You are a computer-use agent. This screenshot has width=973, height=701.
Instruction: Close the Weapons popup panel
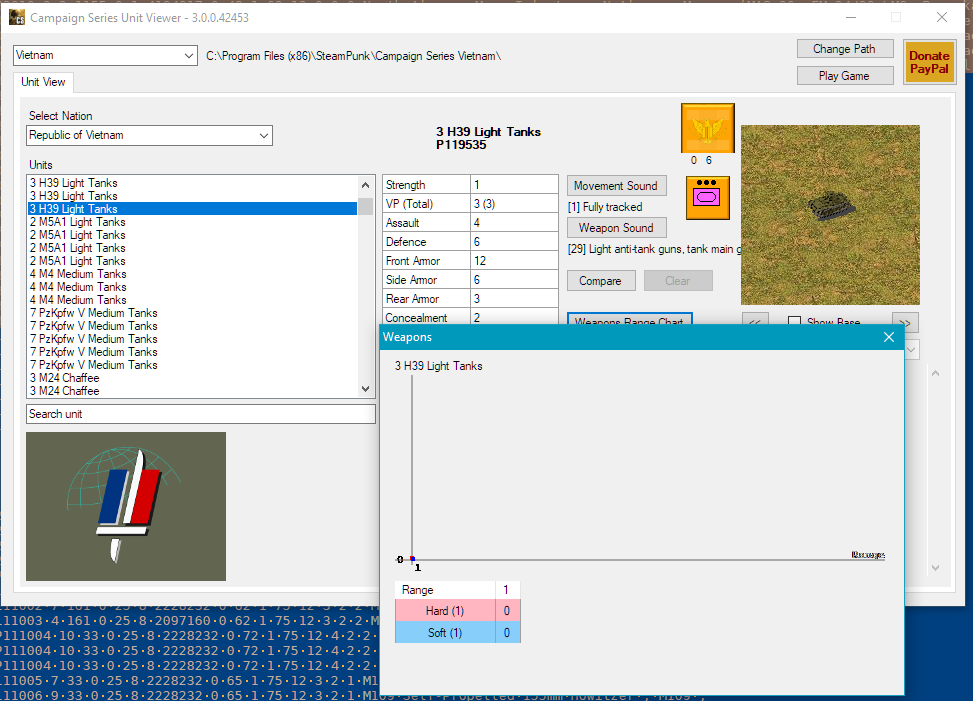coord(889,337)
